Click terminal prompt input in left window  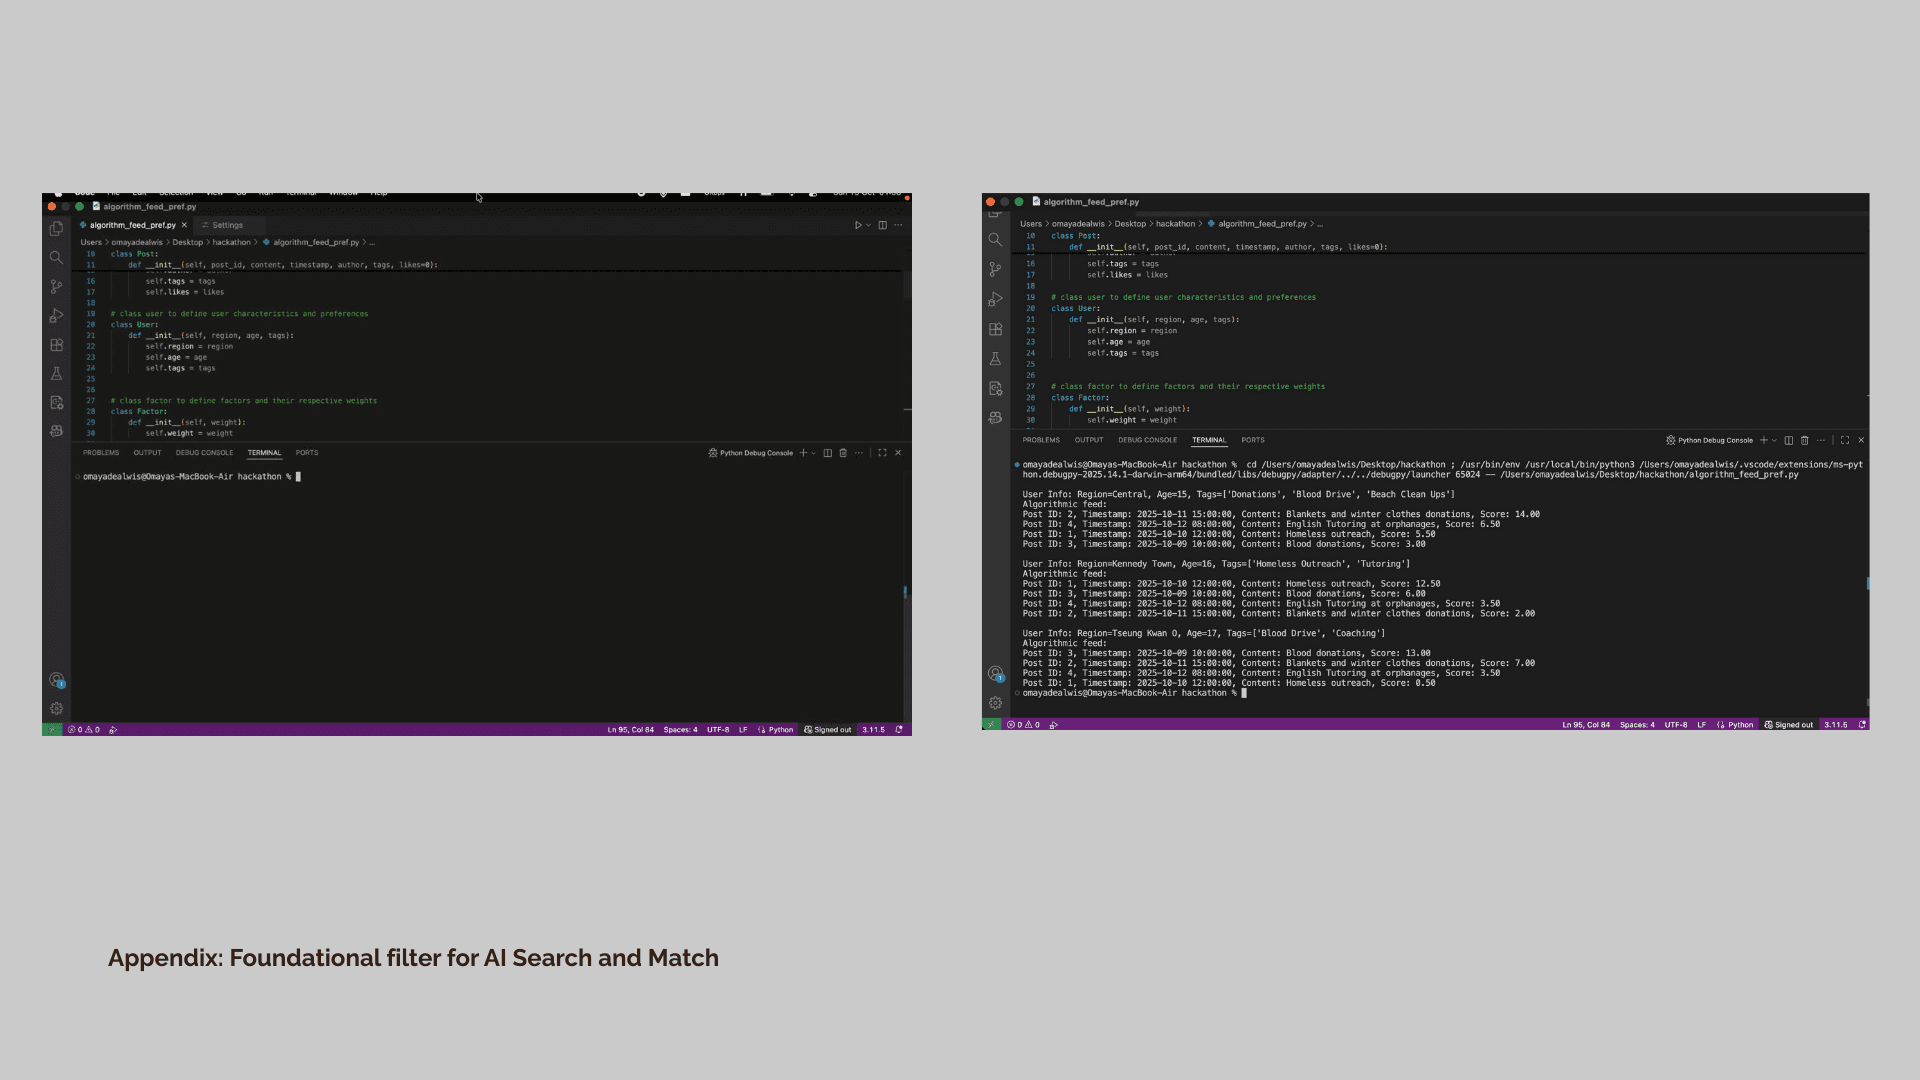(298, 477)
